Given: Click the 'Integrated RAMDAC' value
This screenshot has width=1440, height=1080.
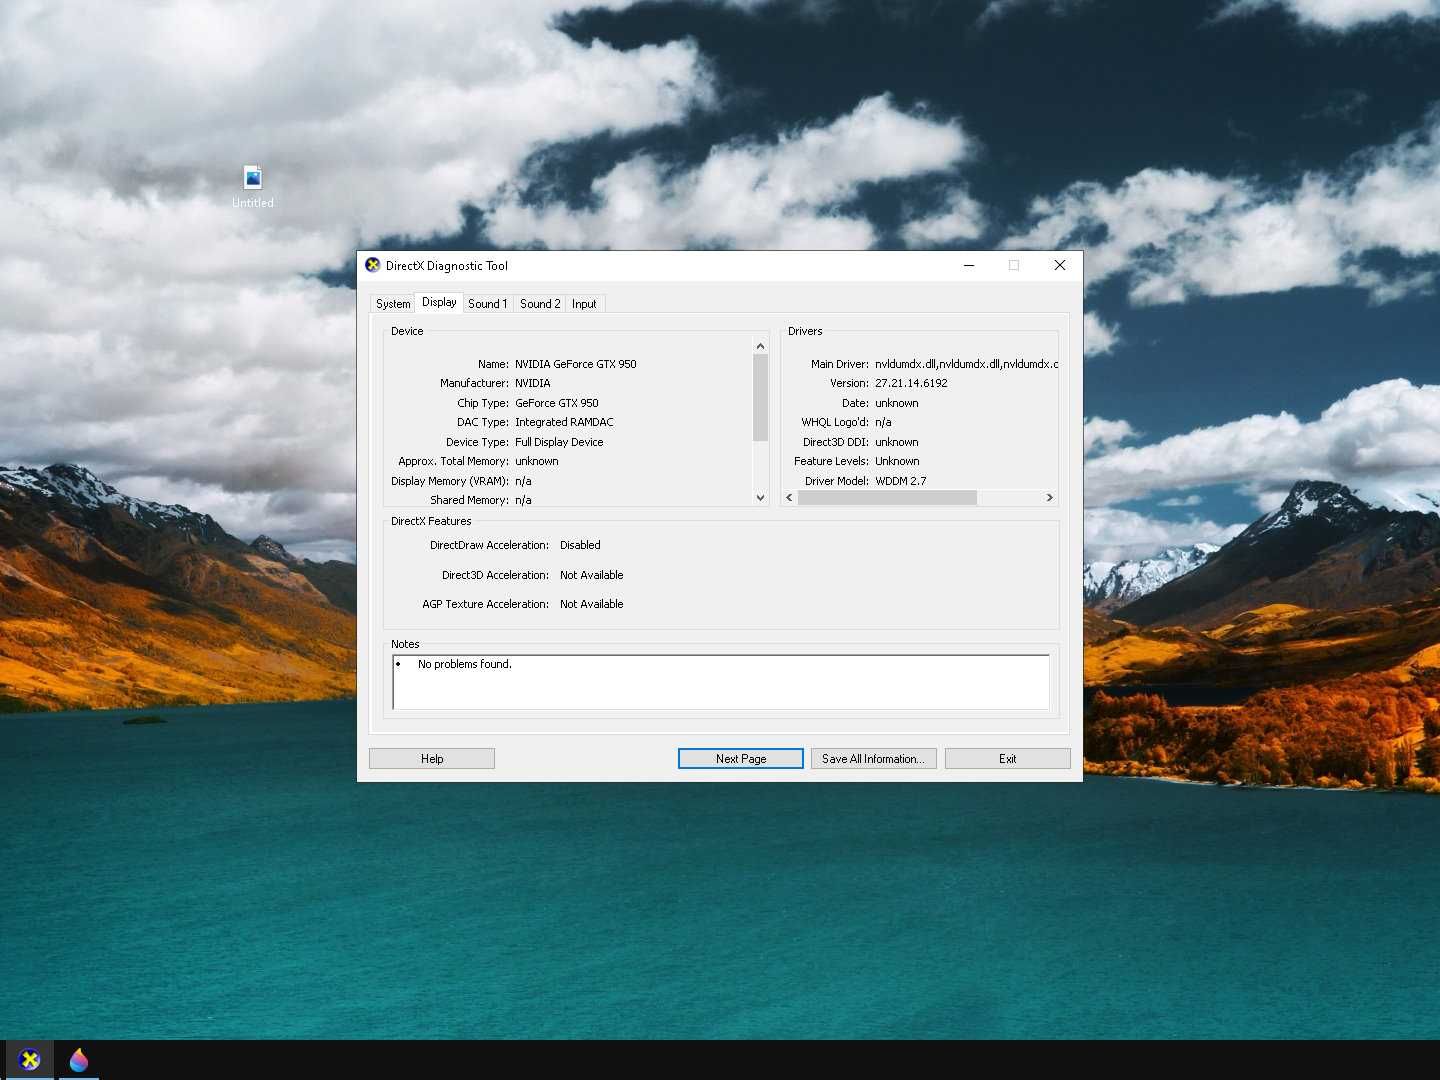Looking at the screenshot, I should tap(564, 422).
